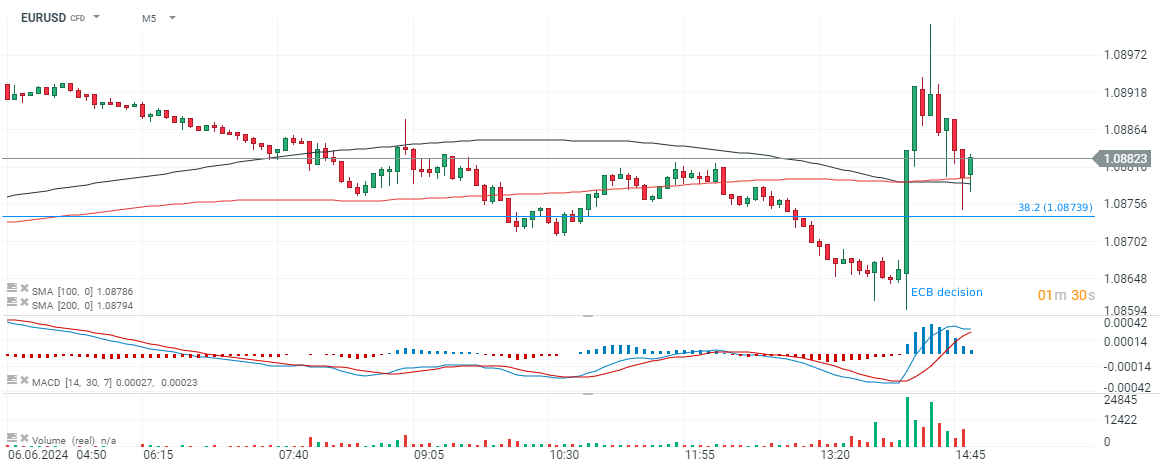Click the 13:20 time axis label
1163x472 pixels.
tap(834, 453)
